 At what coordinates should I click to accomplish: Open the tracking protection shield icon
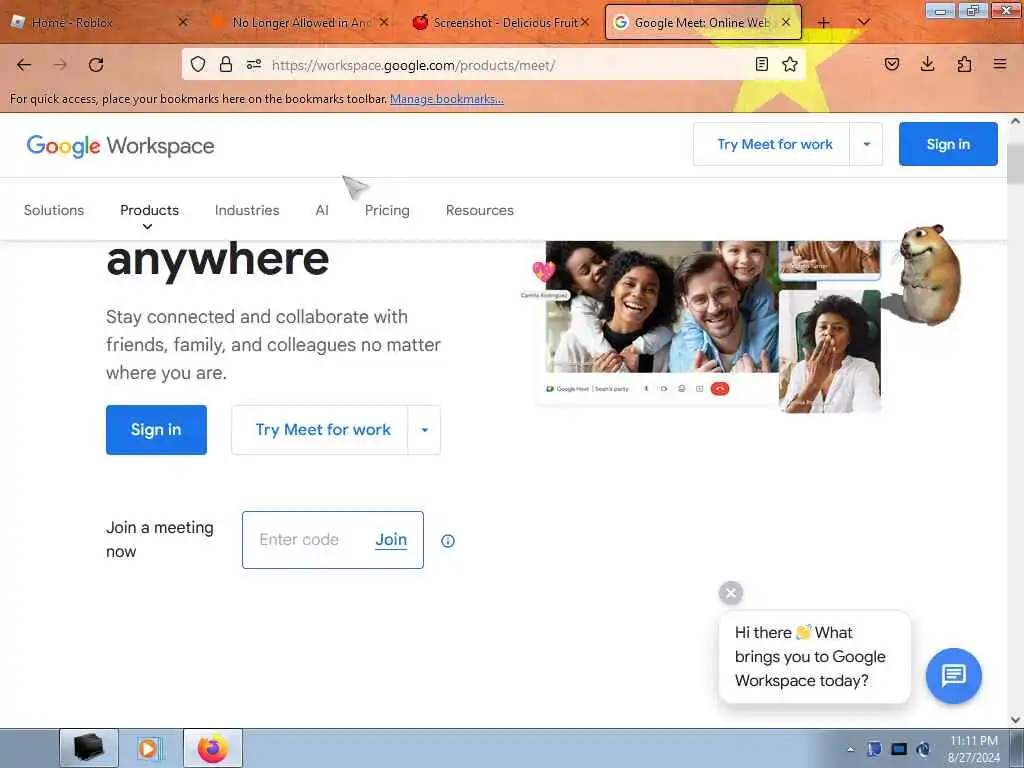pos(198,64)
